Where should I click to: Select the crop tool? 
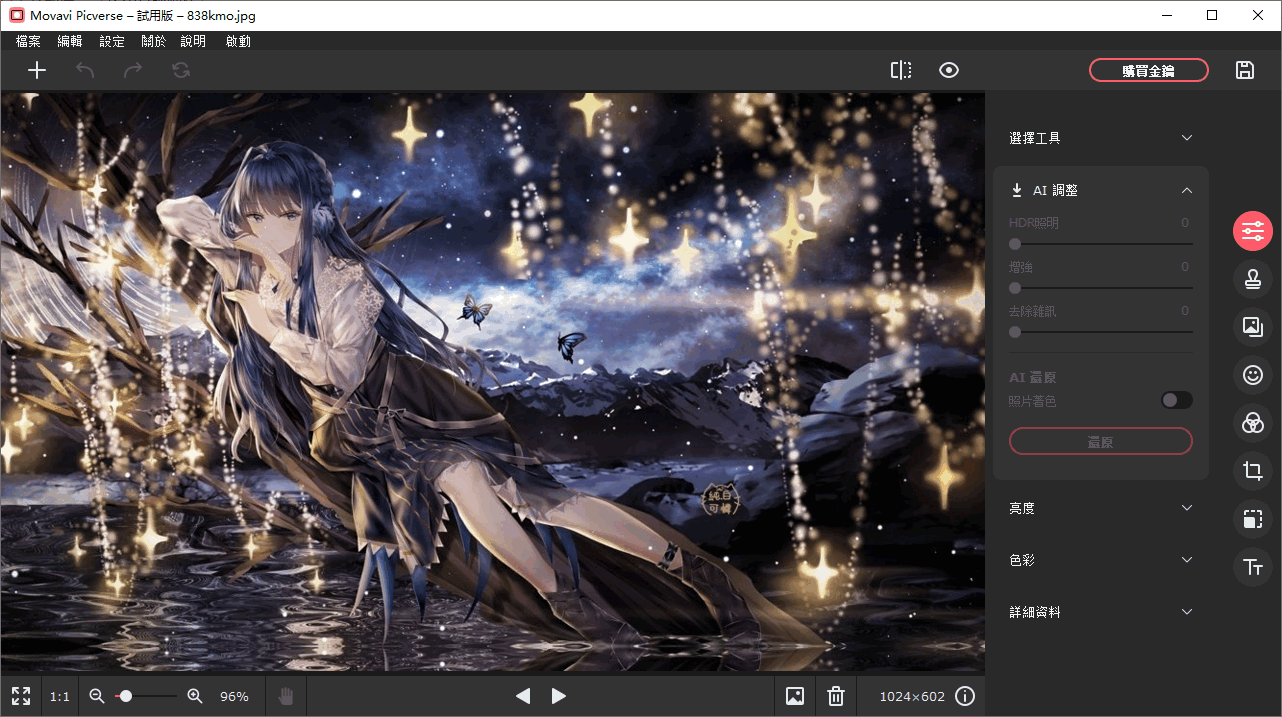coord(1253,471)
